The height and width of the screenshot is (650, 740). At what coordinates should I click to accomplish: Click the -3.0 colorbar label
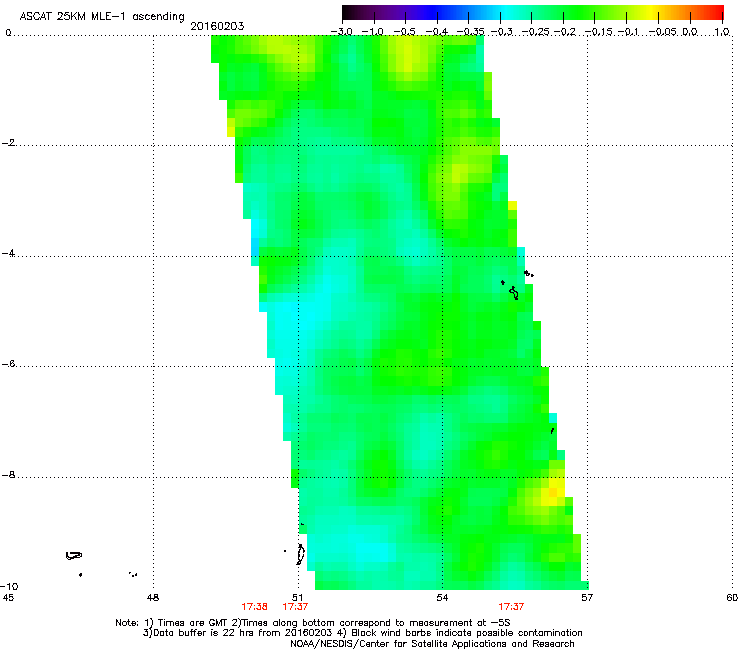tap(341, 32)
